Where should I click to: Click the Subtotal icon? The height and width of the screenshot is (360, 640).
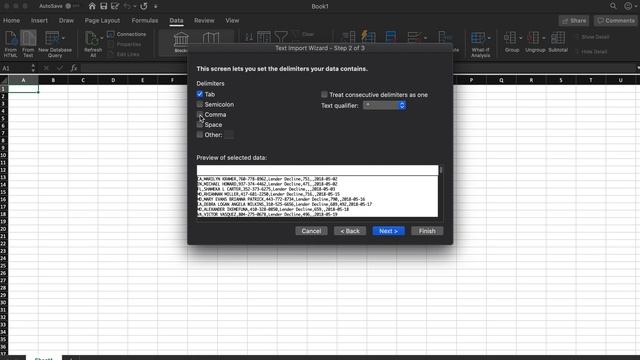click(x=558, y=38)
